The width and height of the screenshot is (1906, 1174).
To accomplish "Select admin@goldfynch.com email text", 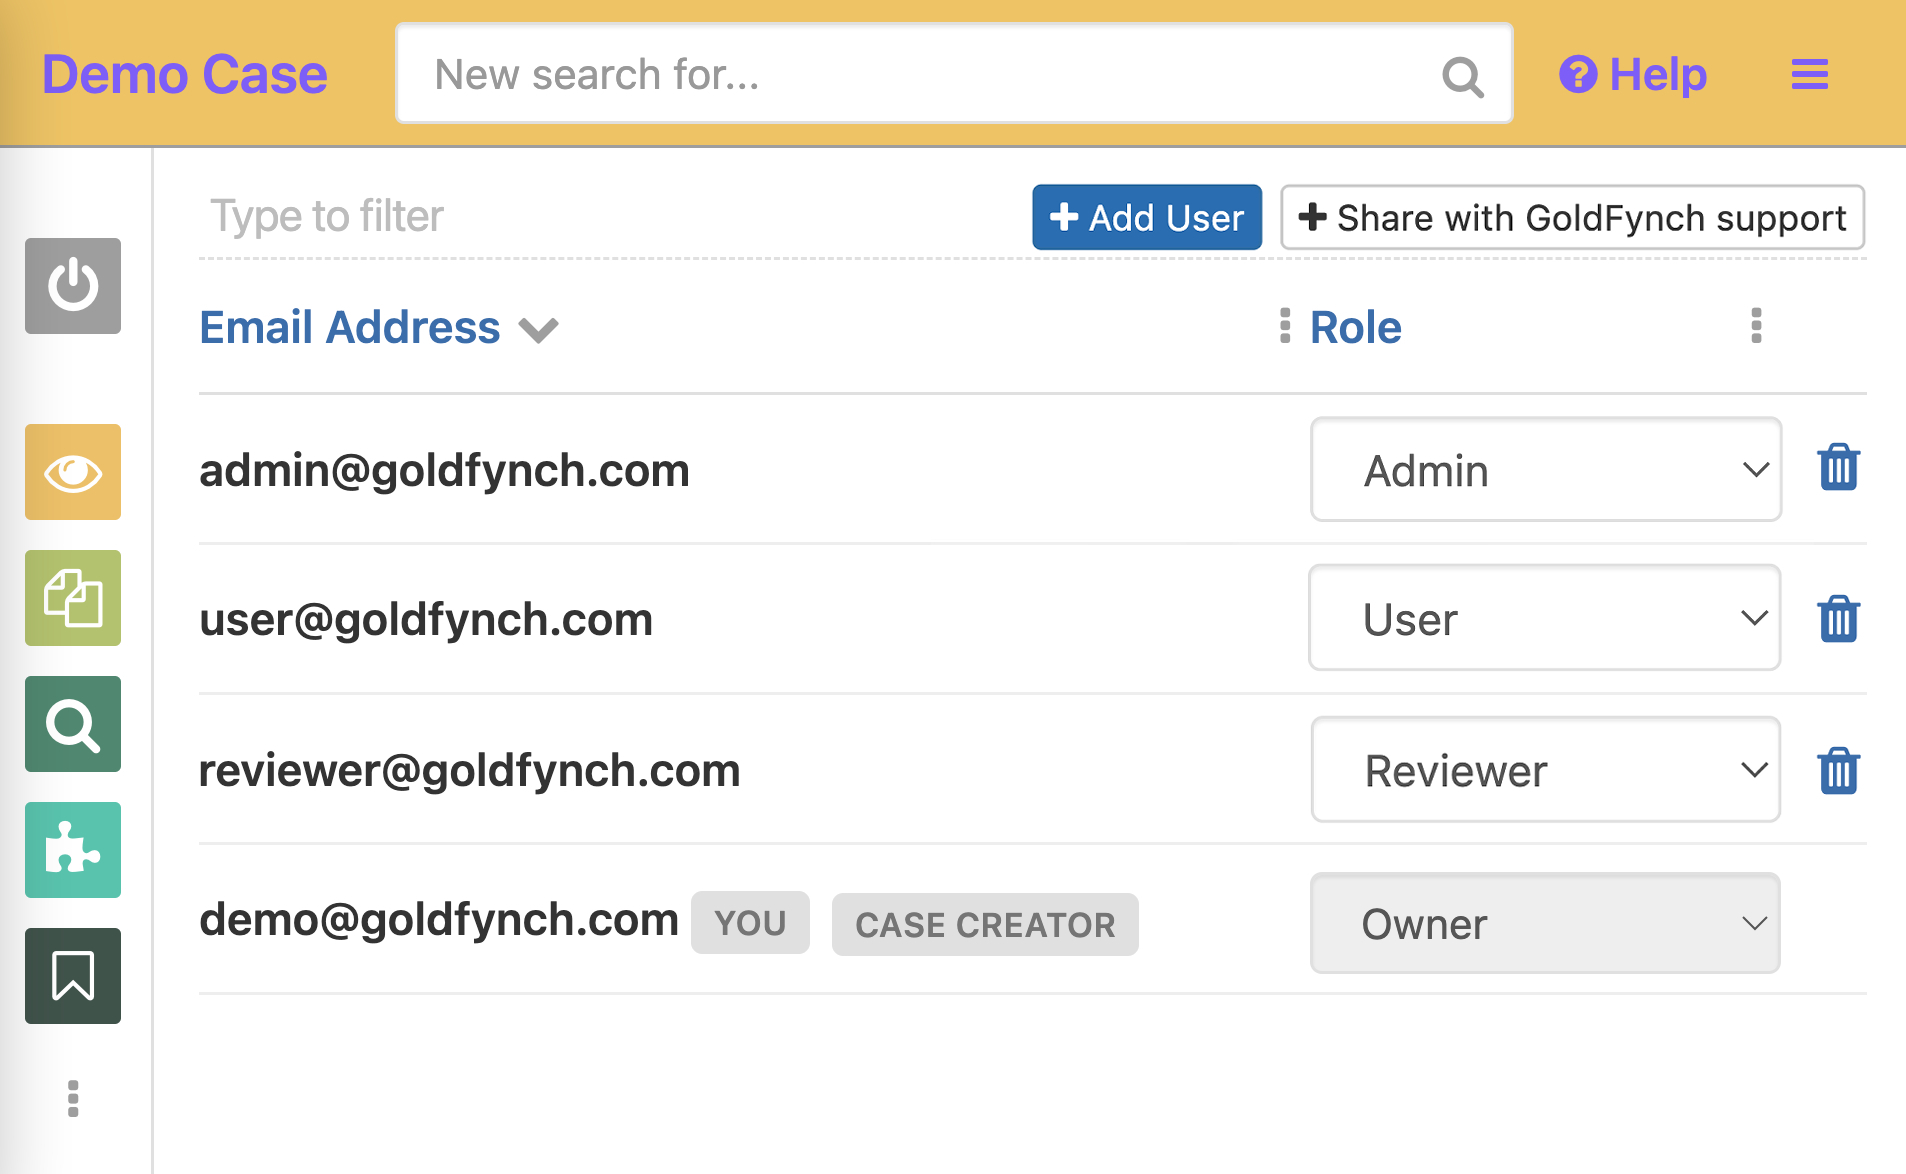I will pos(445,470).
